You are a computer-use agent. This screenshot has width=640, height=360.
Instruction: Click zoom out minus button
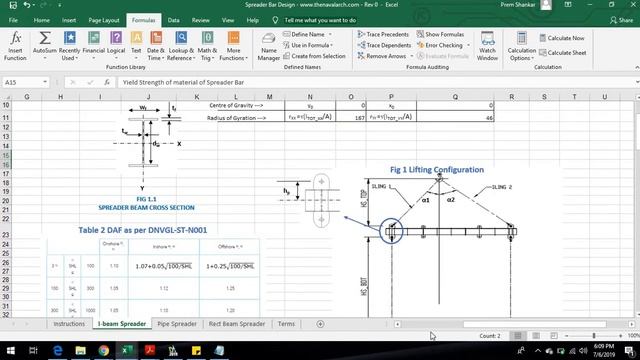567,336
